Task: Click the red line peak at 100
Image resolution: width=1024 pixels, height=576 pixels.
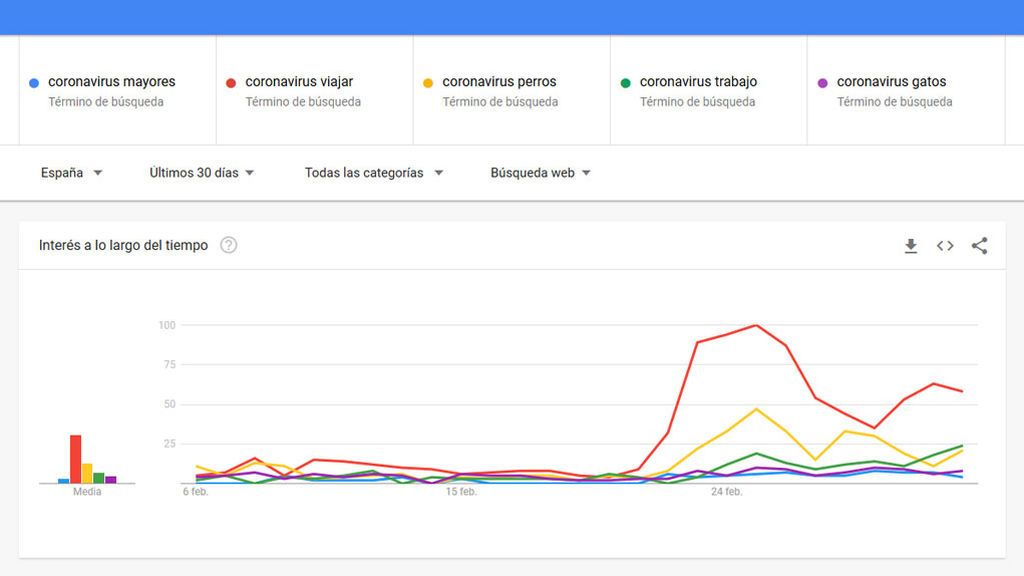Action: (x=756, y=325)
